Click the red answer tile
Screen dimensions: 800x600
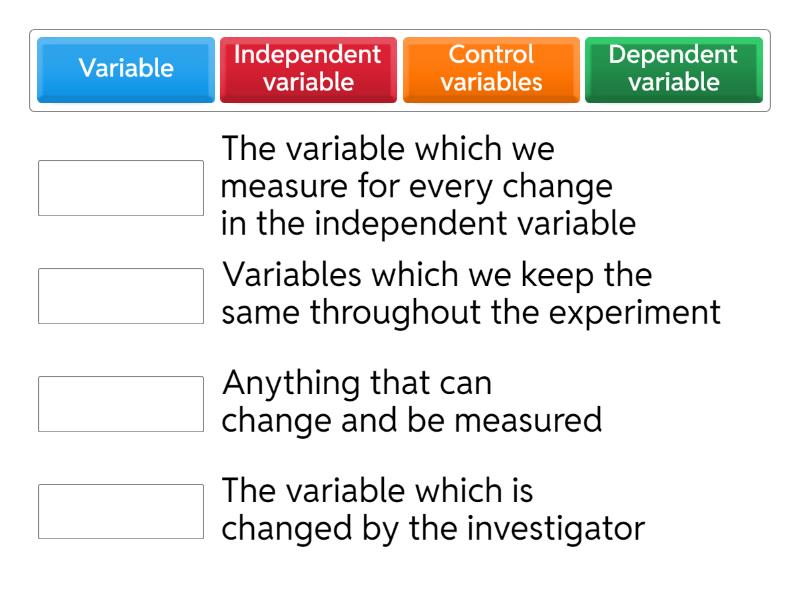308,69
